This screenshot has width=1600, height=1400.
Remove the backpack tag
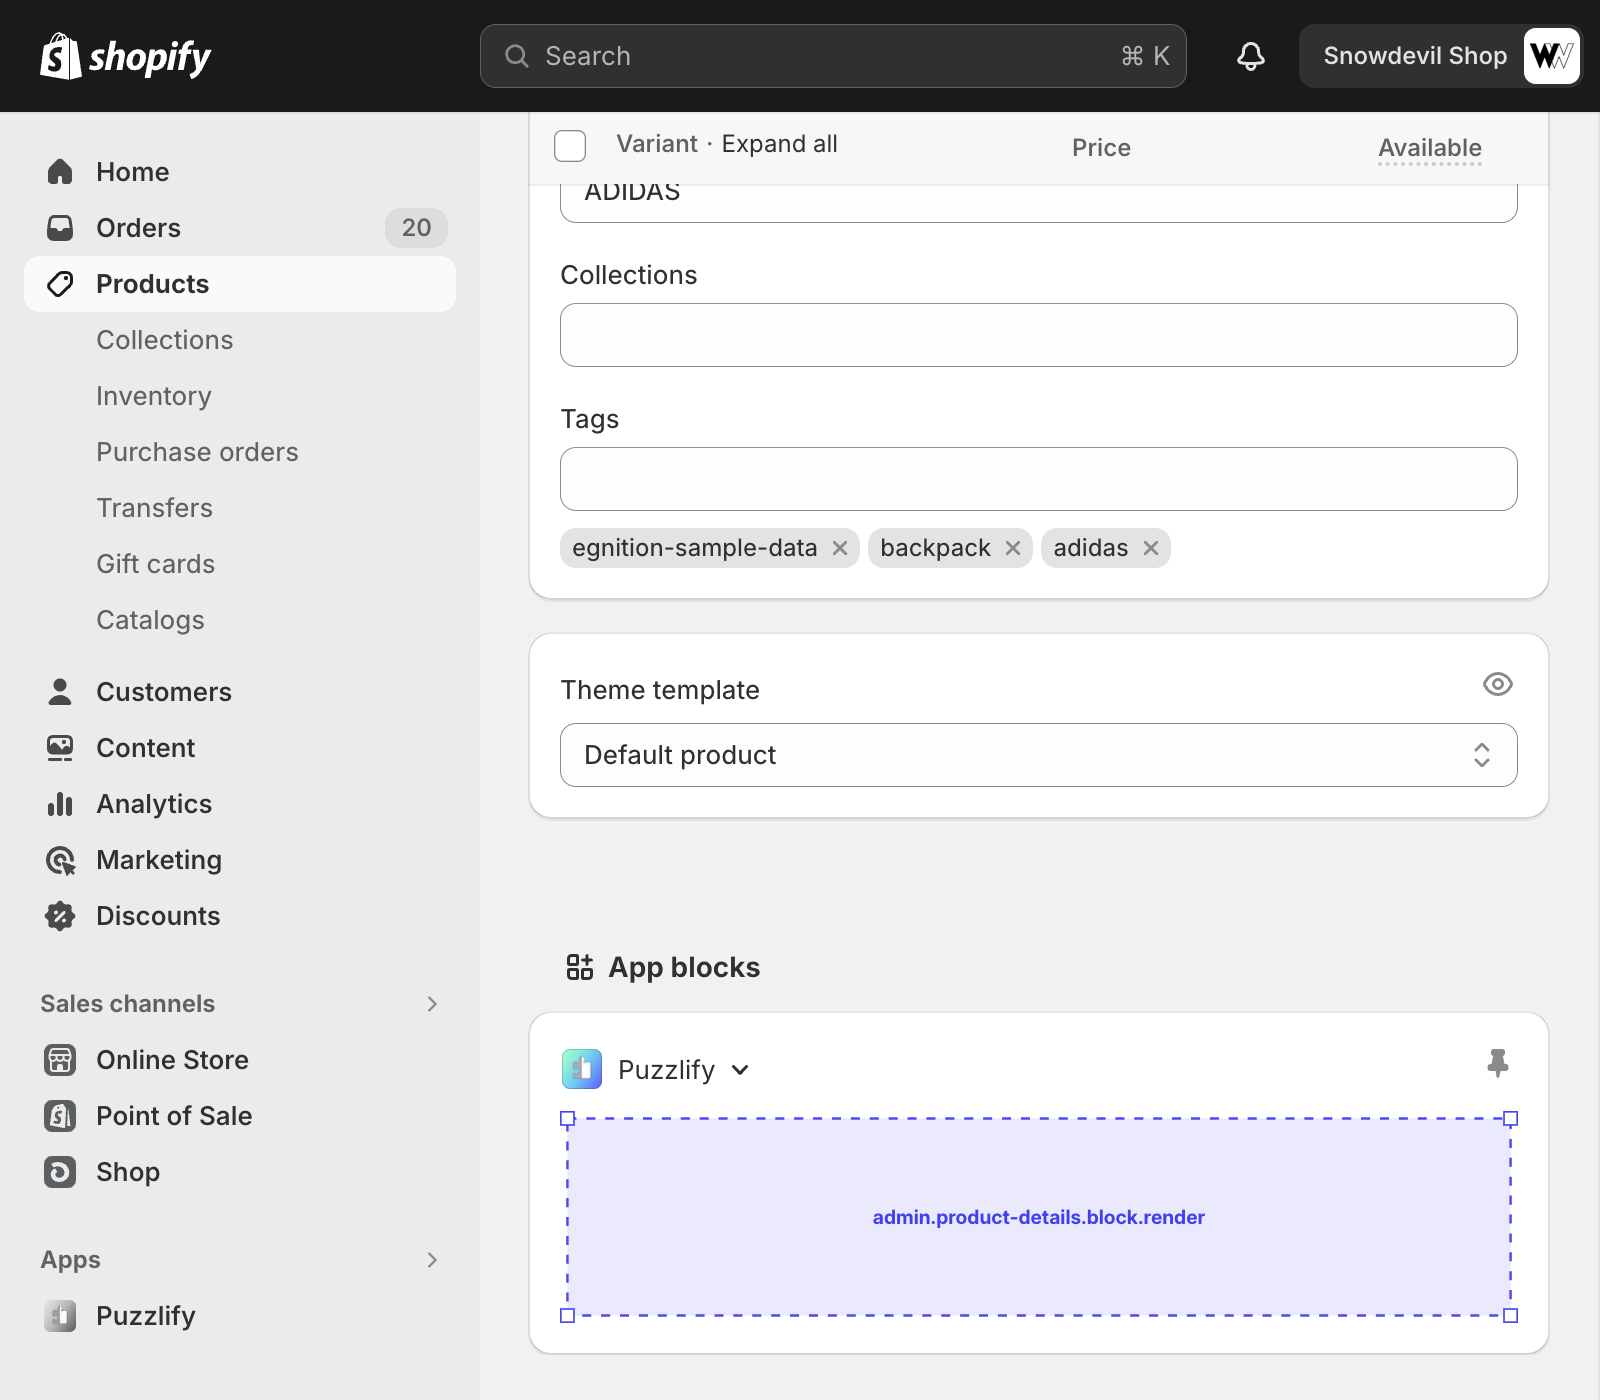click(1013, 548)
